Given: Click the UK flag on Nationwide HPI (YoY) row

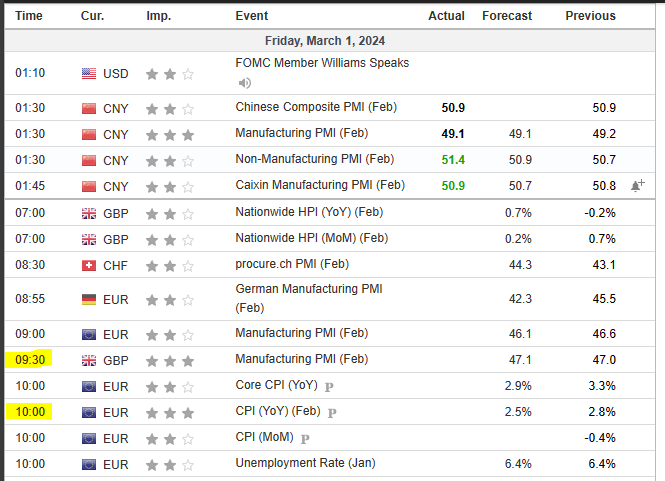Looking at the screenshot, I should pos(89,212).
